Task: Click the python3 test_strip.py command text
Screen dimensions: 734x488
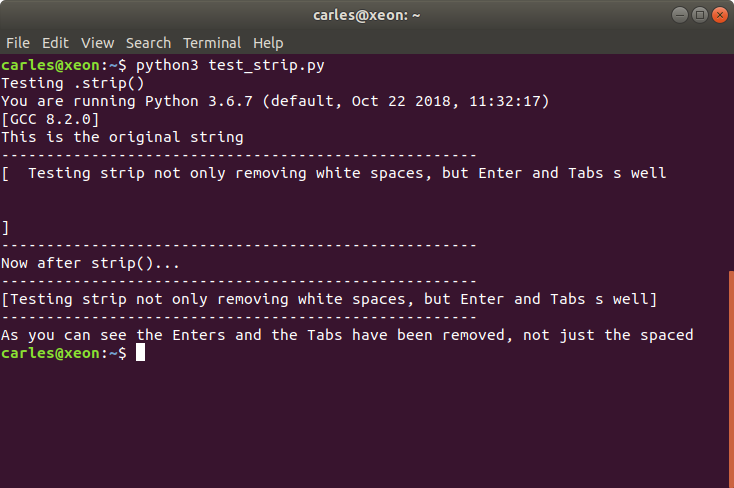Action: click(x=230, y=66)
